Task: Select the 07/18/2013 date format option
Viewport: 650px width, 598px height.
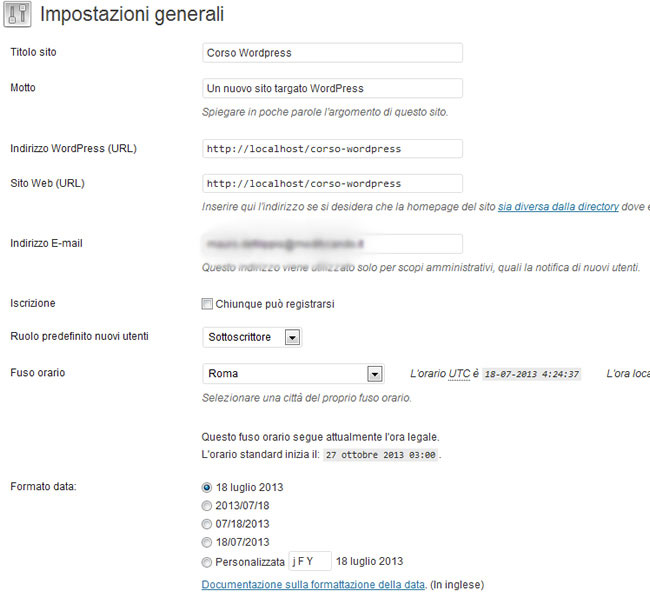Action: [x=208, y=524]
